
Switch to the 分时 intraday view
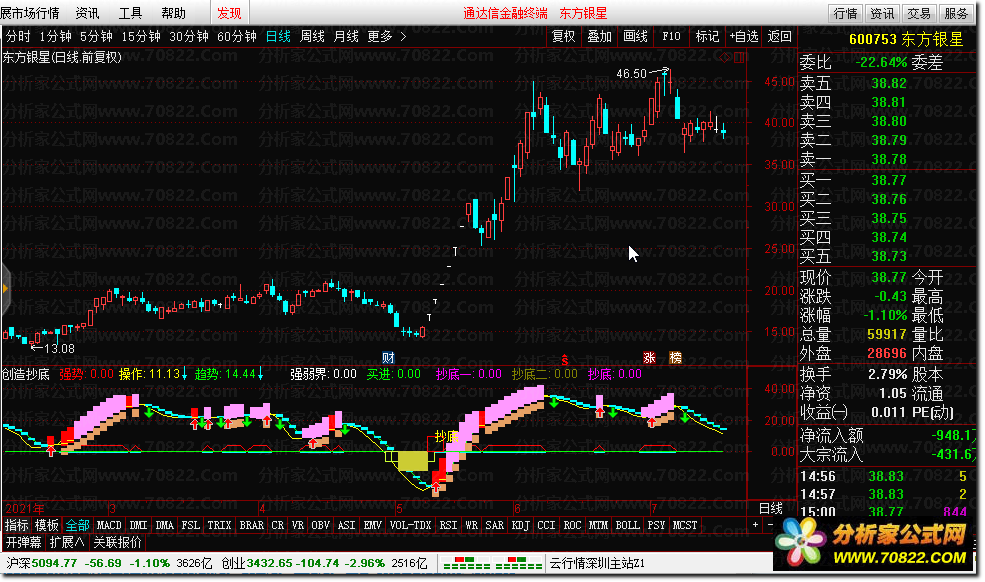(18, 36)
